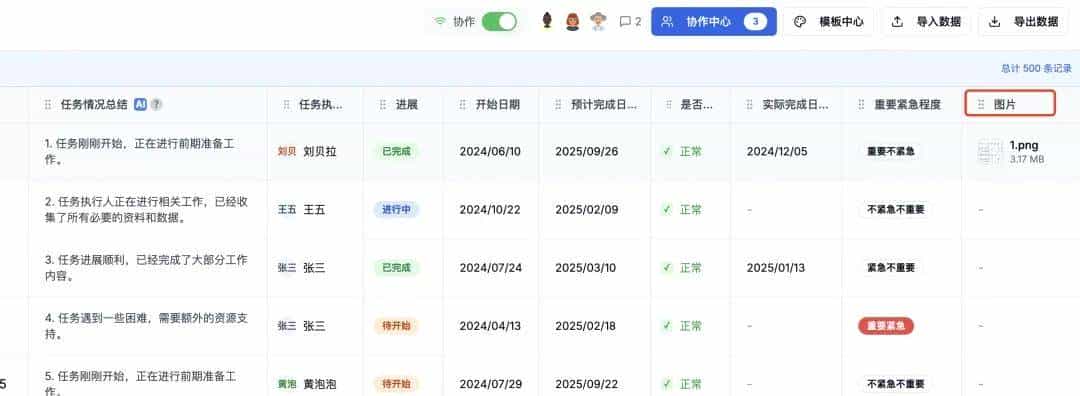1080x396 pixels.
Task: Click drag handle of 开始日期 column
Action: [463, 105]
